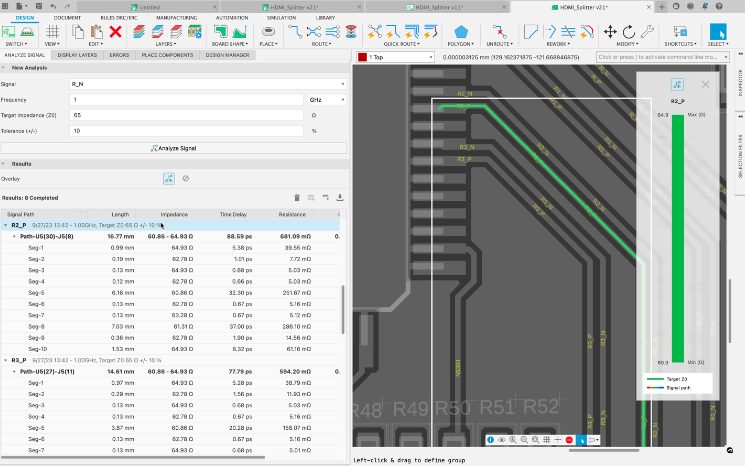Open the GHz frequency unit dropdown
This screenshot has width=745, height=466.
[326, 100]
